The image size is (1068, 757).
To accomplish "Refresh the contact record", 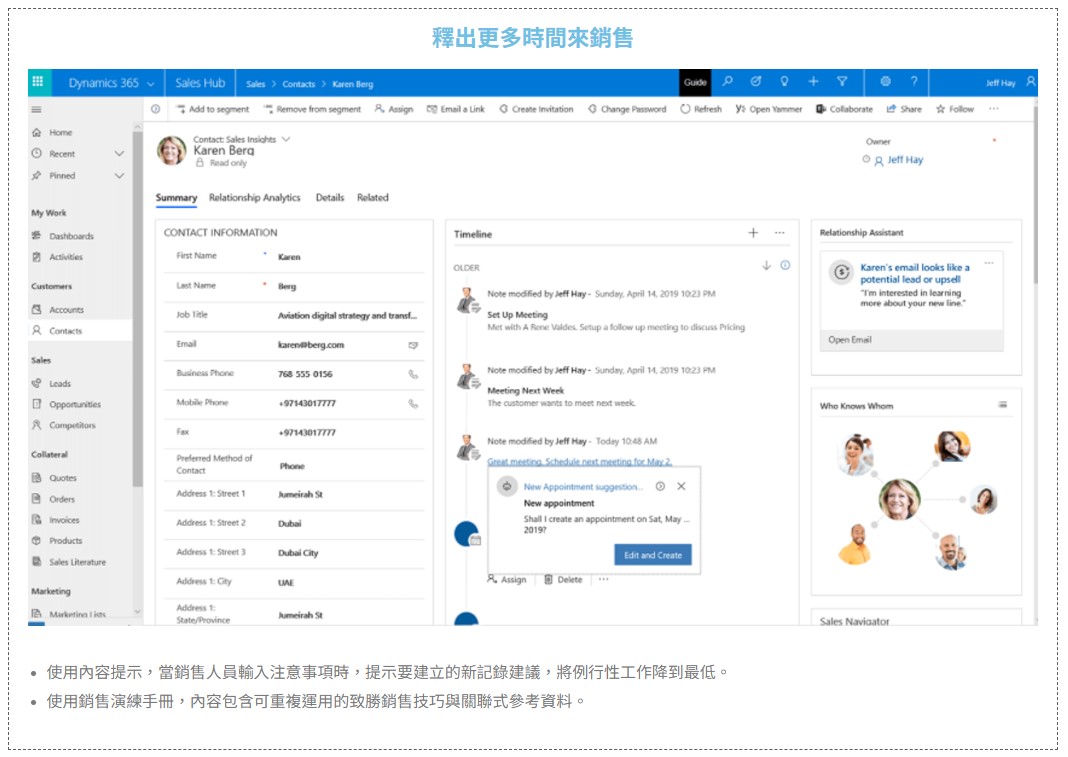I will point(701,109).
